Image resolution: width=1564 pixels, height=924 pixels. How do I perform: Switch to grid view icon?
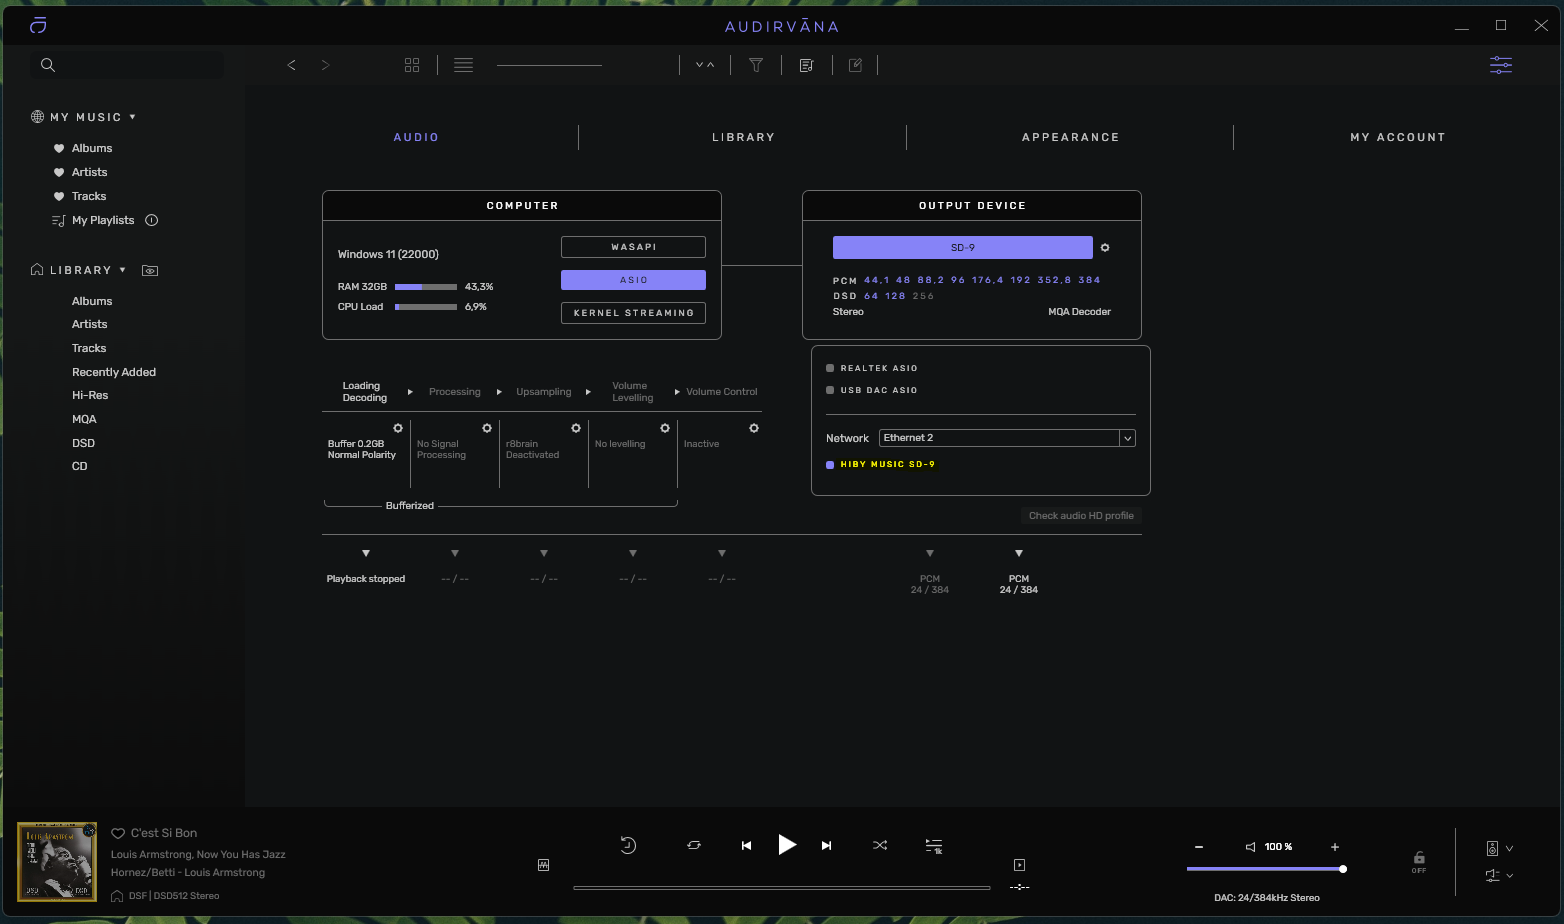(x=412, y=65)
